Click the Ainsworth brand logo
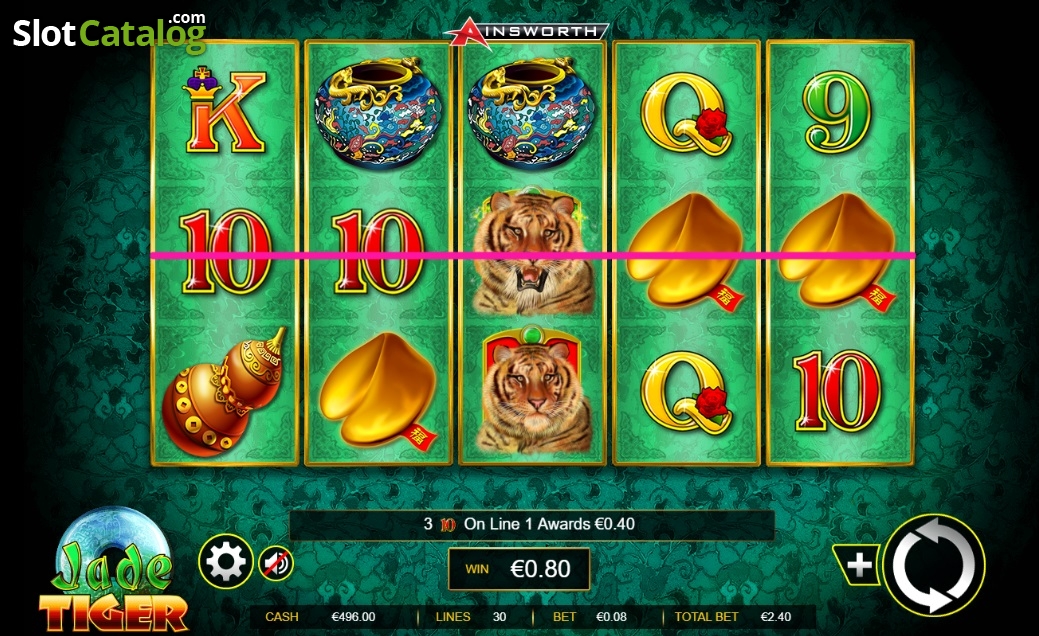The width and height of the screenshot is (1039, 636). [x=526, y=34]
